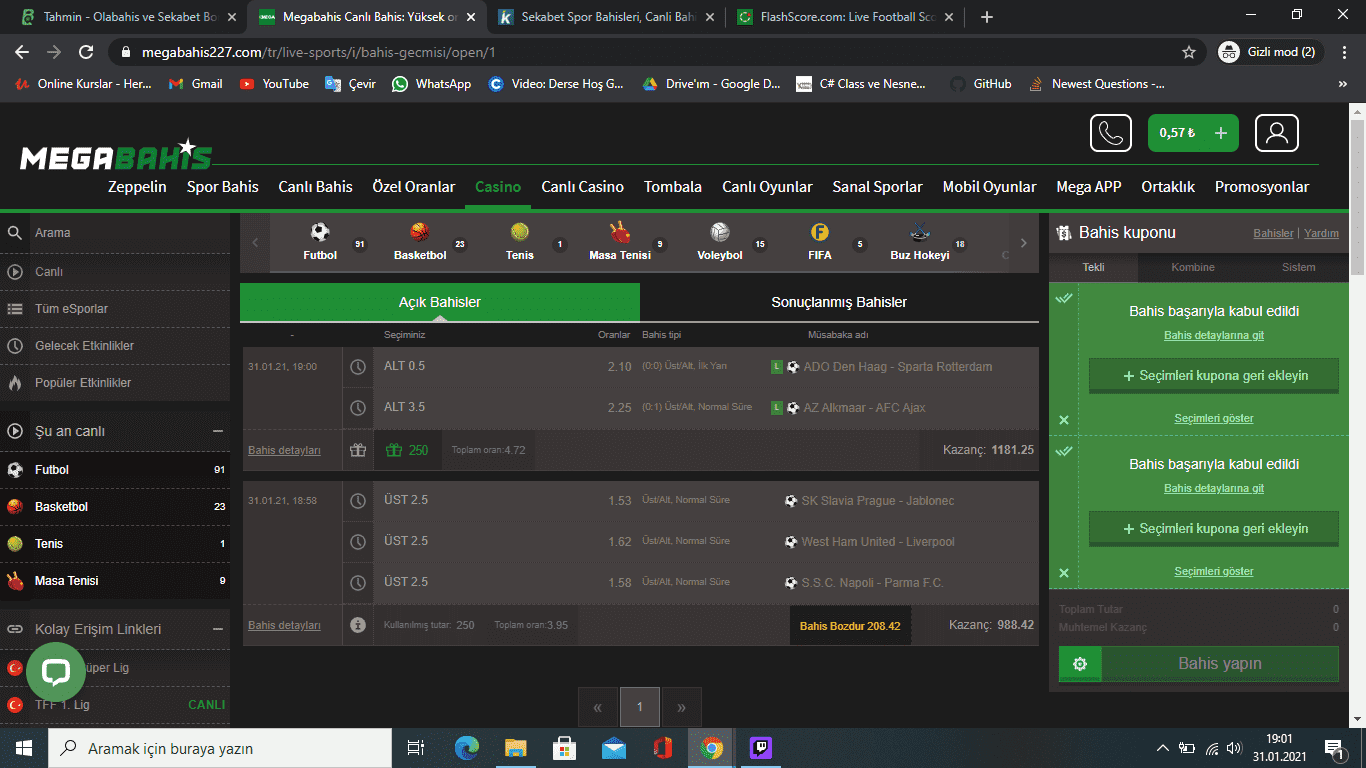
Task: Click the Bahis yapın button
Action: click(1220, 664)
